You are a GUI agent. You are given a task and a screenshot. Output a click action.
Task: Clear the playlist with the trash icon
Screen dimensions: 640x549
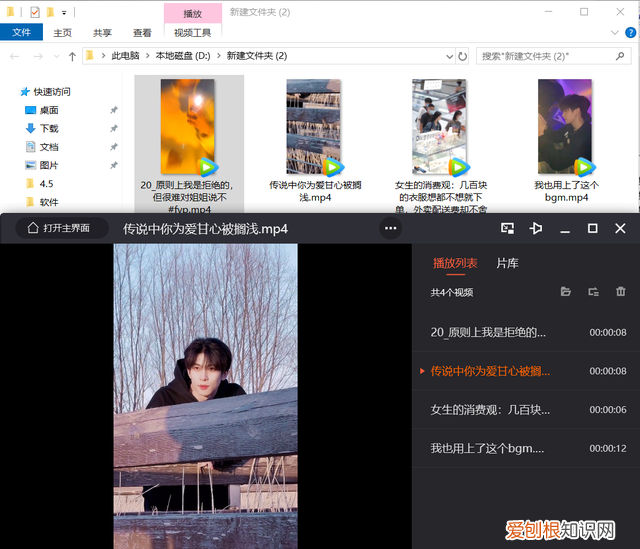pos(620,291)
